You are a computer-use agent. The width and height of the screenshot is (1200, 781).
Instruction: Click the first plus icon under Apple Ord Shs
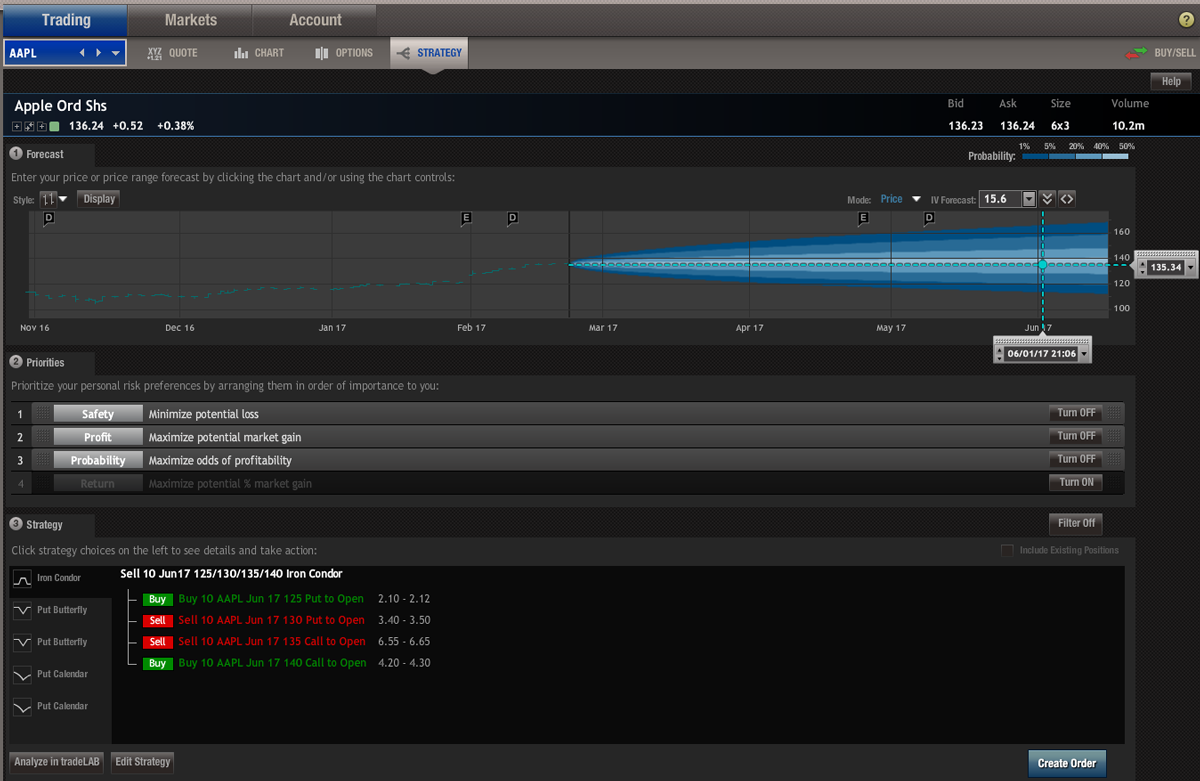17,127
